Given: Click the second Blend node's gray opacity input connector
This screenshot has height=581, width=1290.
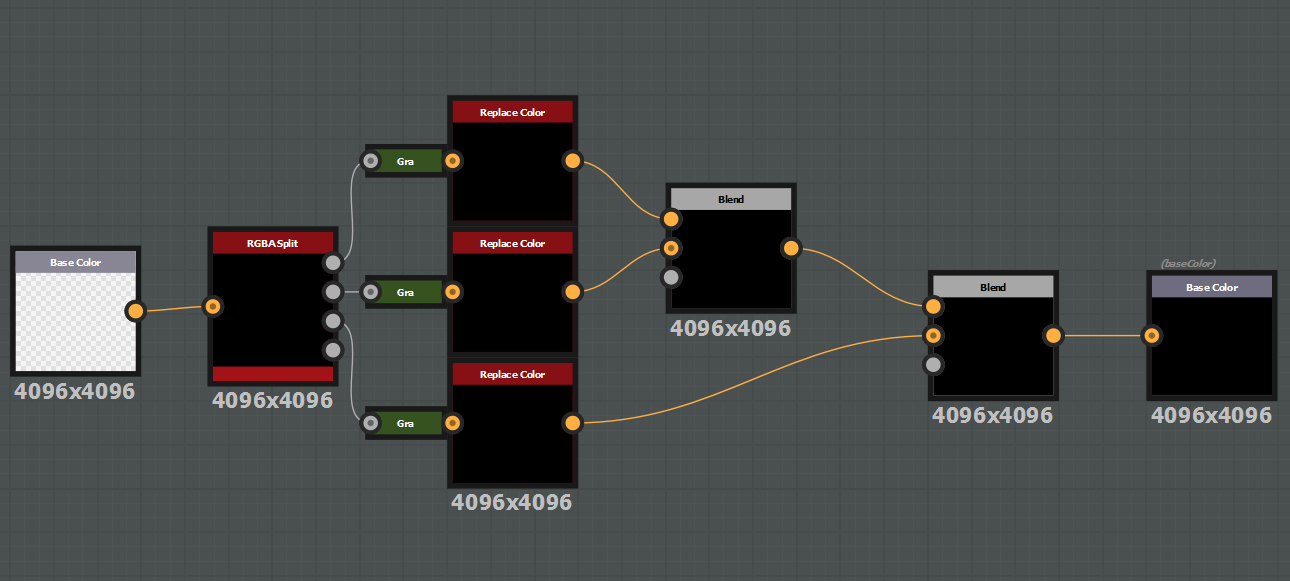Looking at the screenshot, I should (x=933, y=364).
